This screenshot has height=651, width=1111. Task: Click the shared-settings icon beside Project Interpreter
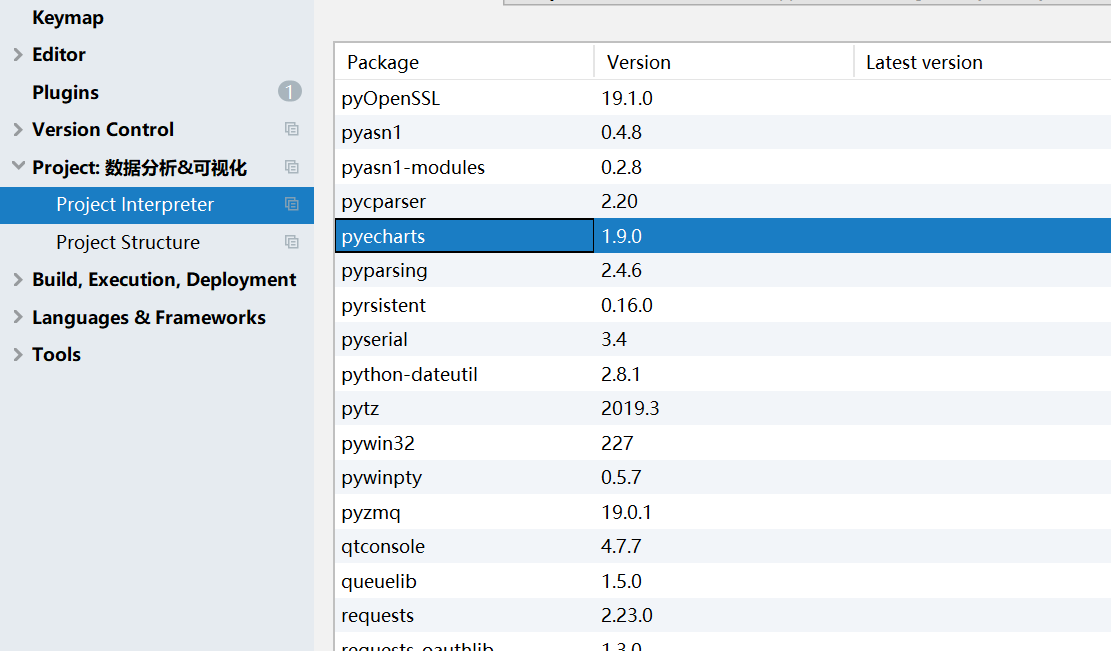[x=291, y=204]
